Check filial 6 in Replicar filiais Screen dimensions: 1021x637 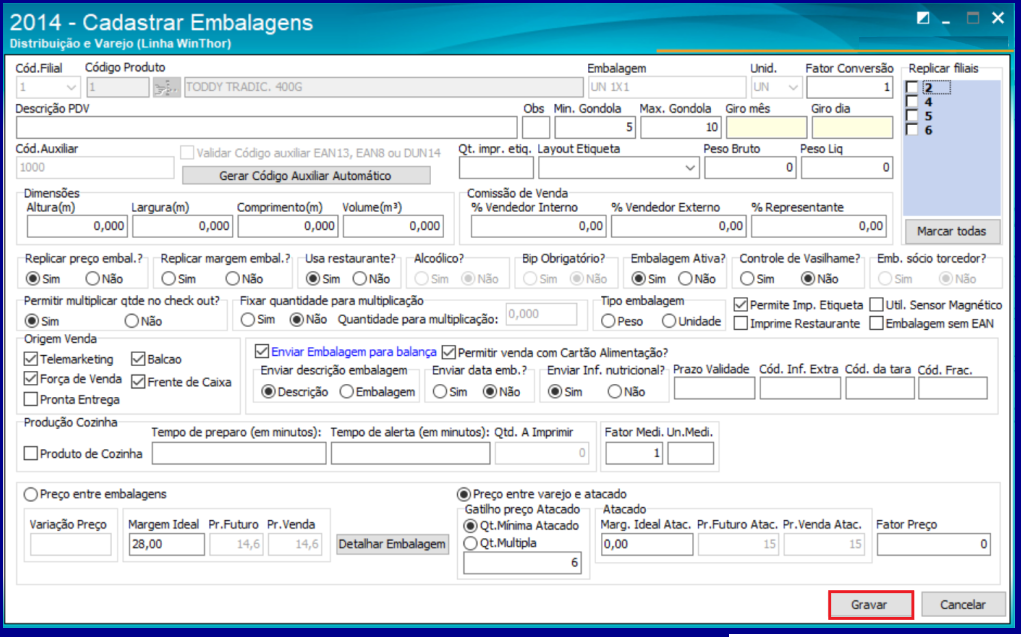(x=912, y=130)
